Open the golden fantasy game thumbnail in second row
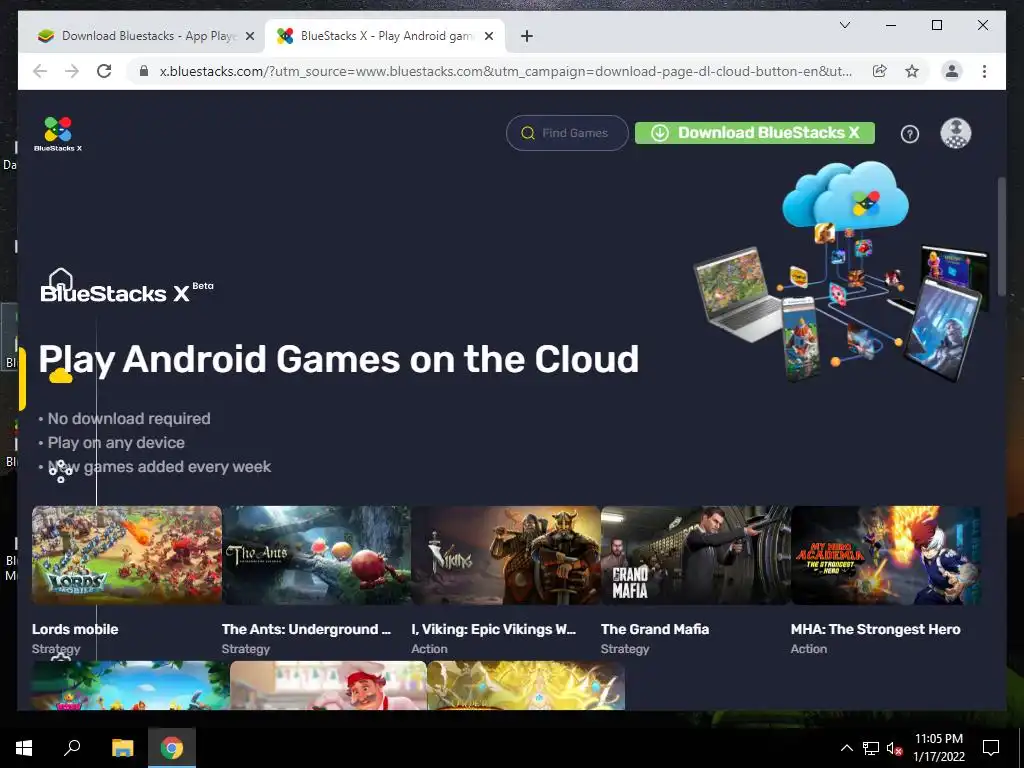Screen dimensions: 1024x768 [x=526, y=686]
